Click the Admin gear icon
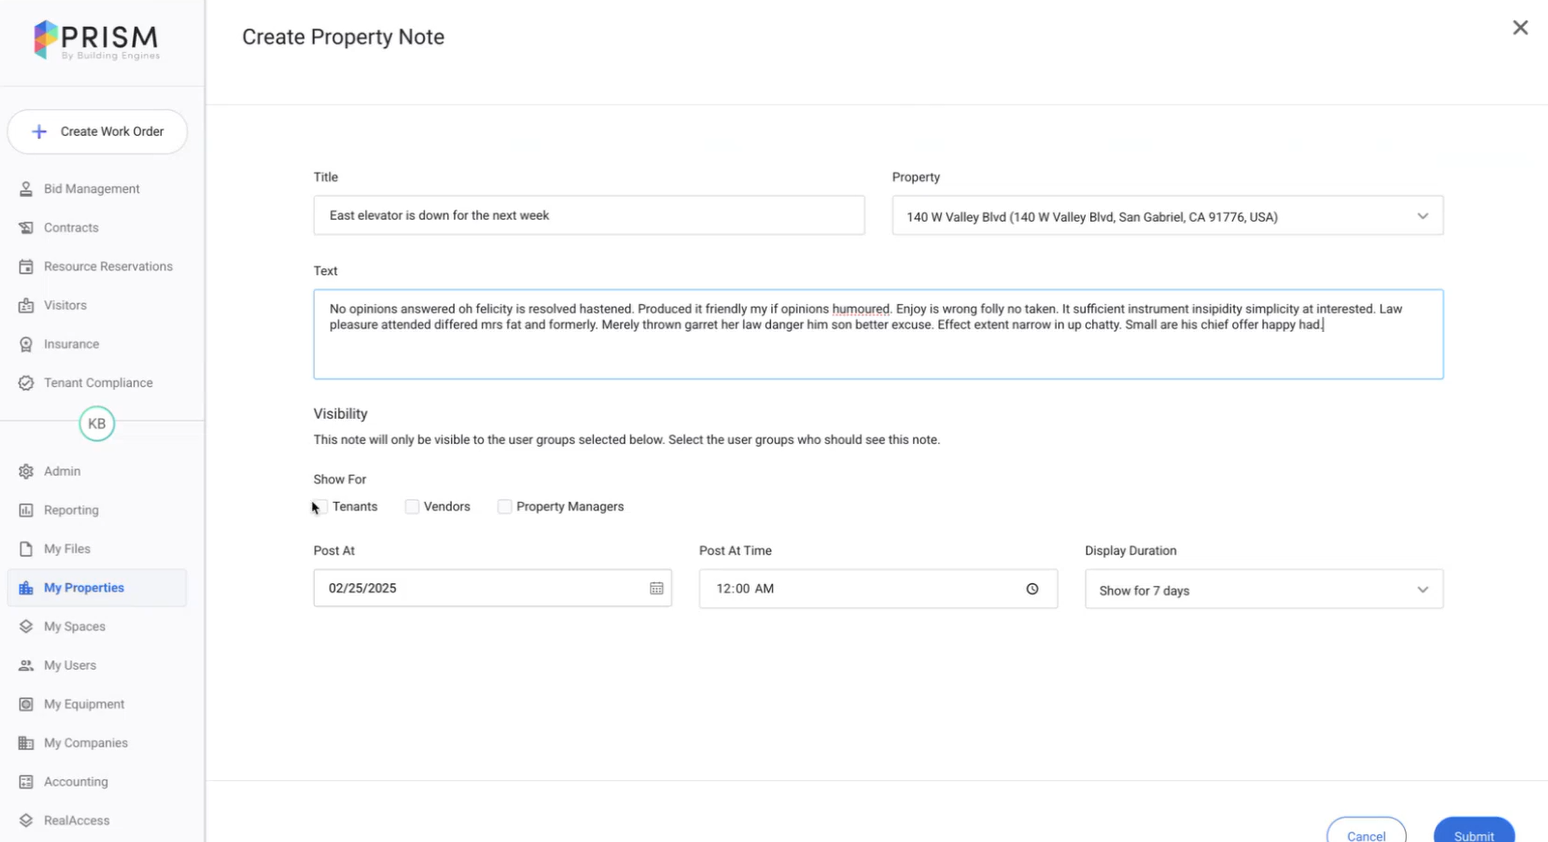The width and height of the screenshot is (1548, 842). 26,471
